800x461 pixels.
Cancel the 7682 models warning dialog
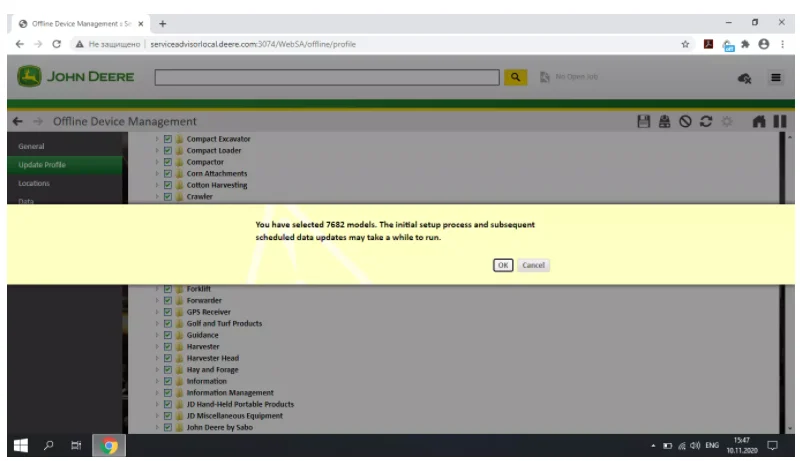(533, 265)
